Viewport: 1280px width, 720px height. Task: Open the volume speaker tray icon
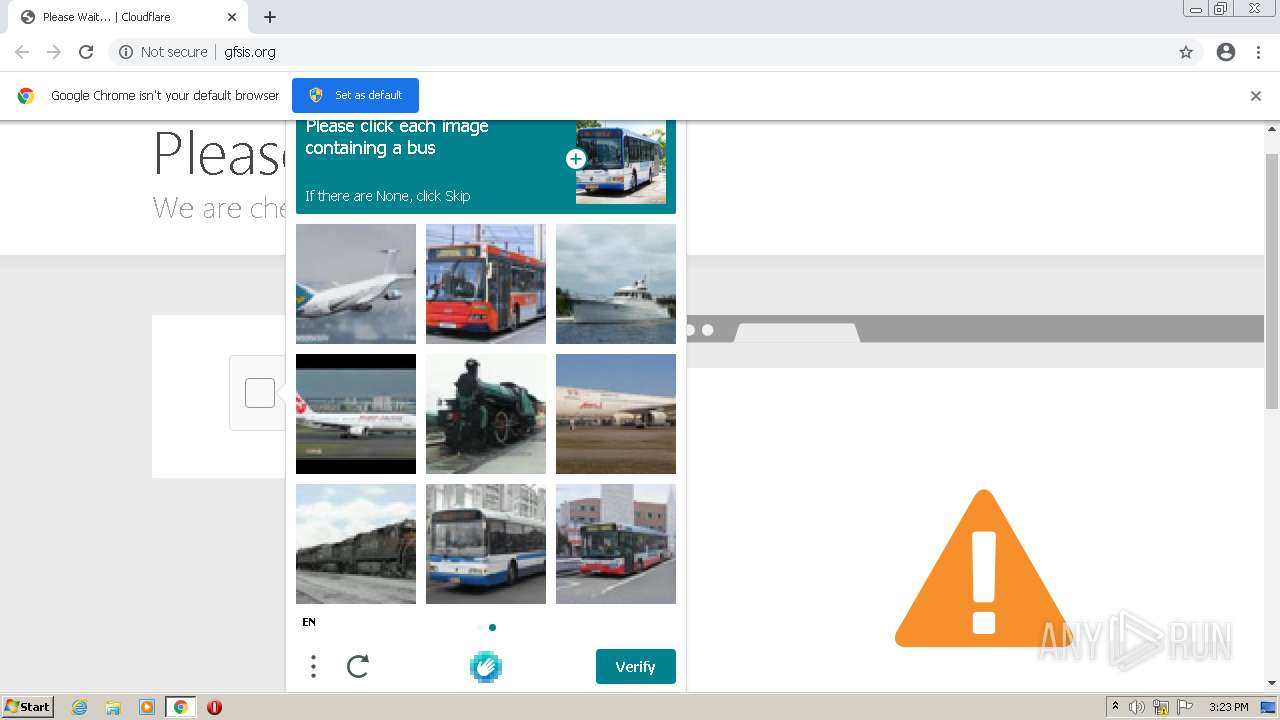tap(1137, 707)
